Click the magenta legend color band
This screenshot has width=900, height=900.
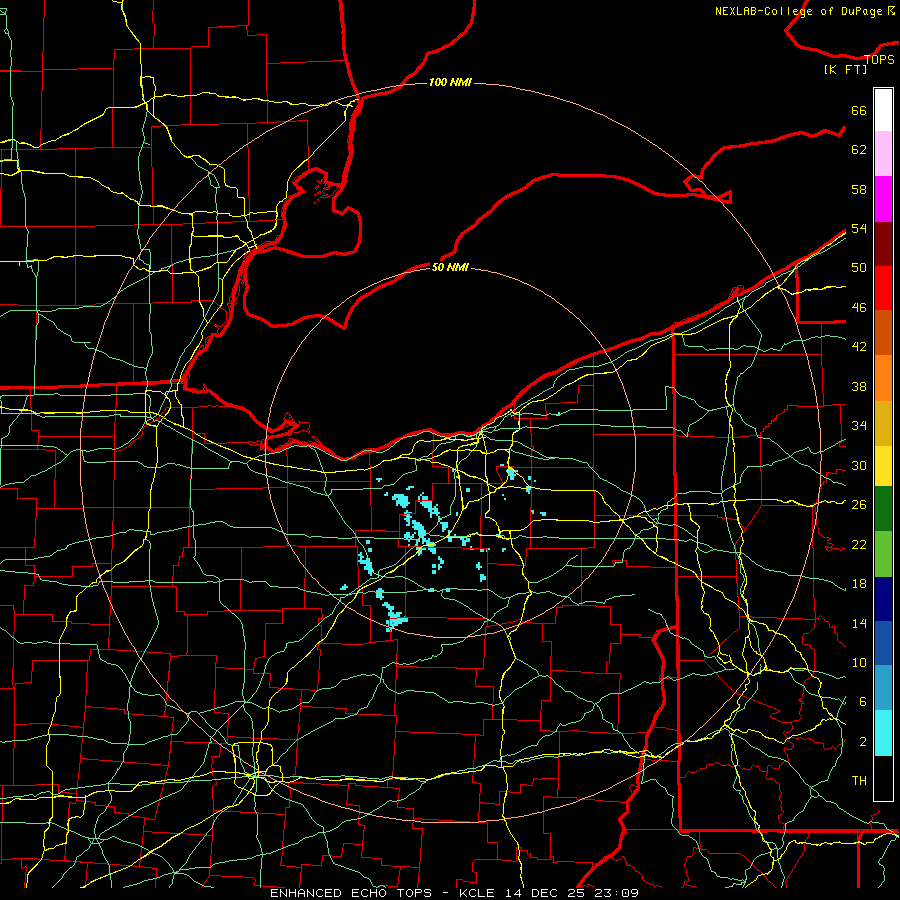883,199
